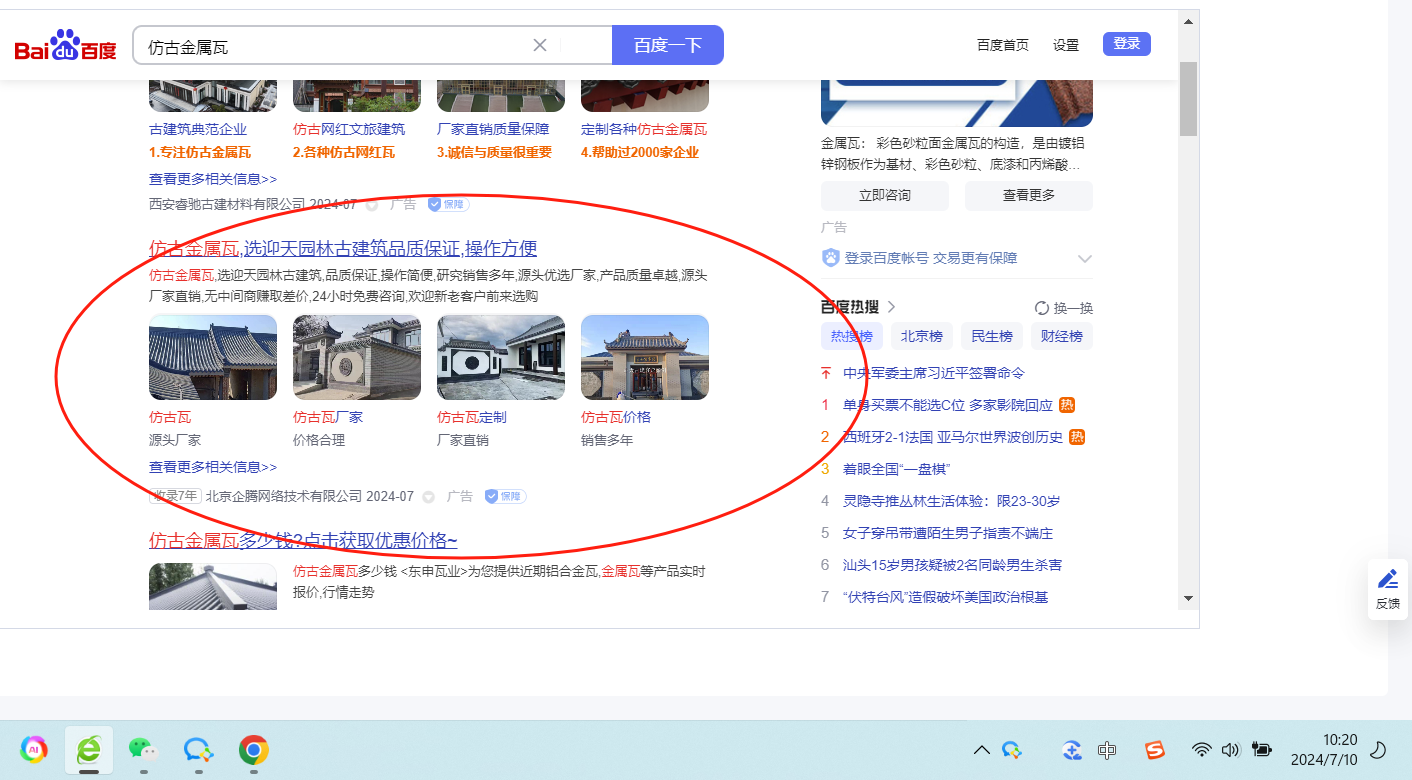This screenshot has height=780, width=1412.
Task: Click the 收录7年 tag
Action: [x=175, y=496]
